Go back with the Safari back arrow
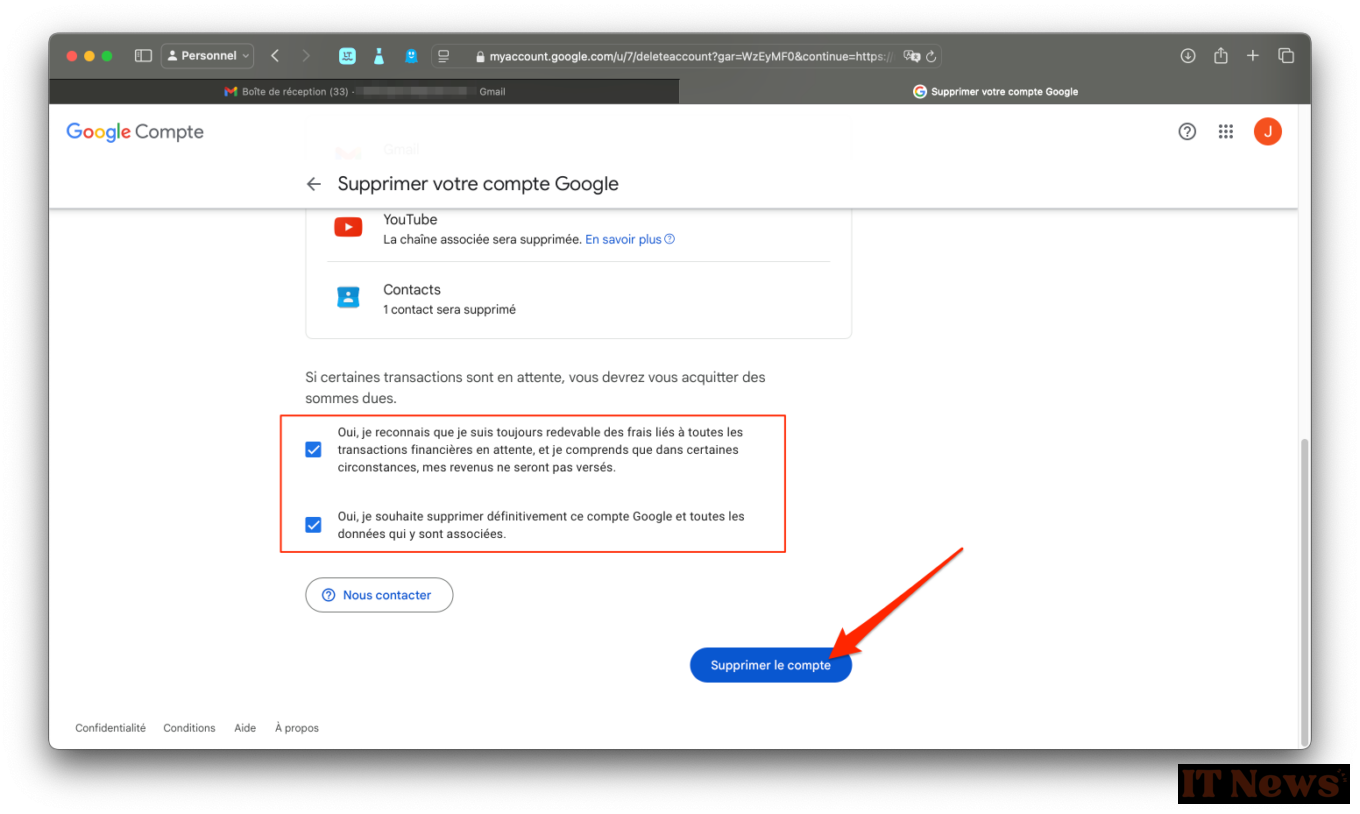1360x814 pixels. 275,56
